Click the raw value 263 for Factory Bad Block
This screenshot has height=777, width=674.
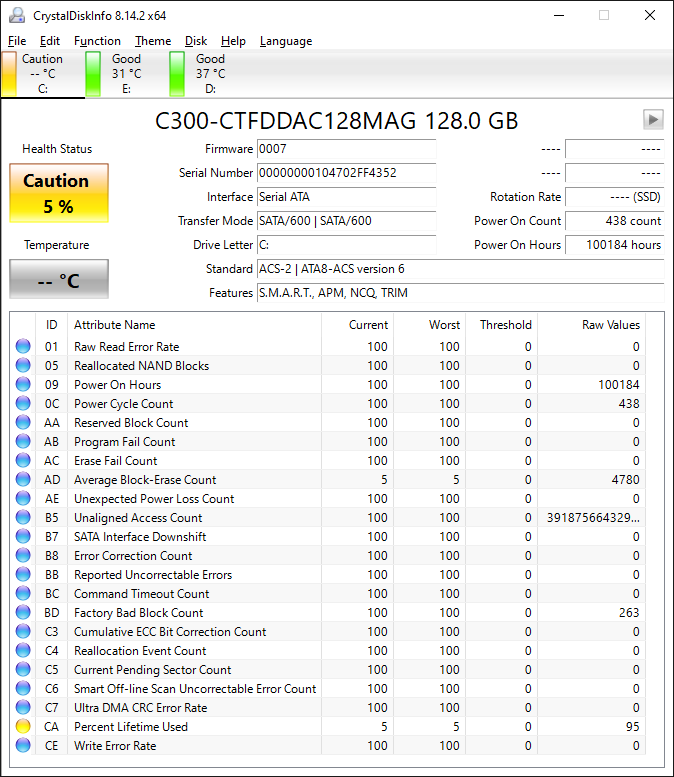(x=629, y=613)
